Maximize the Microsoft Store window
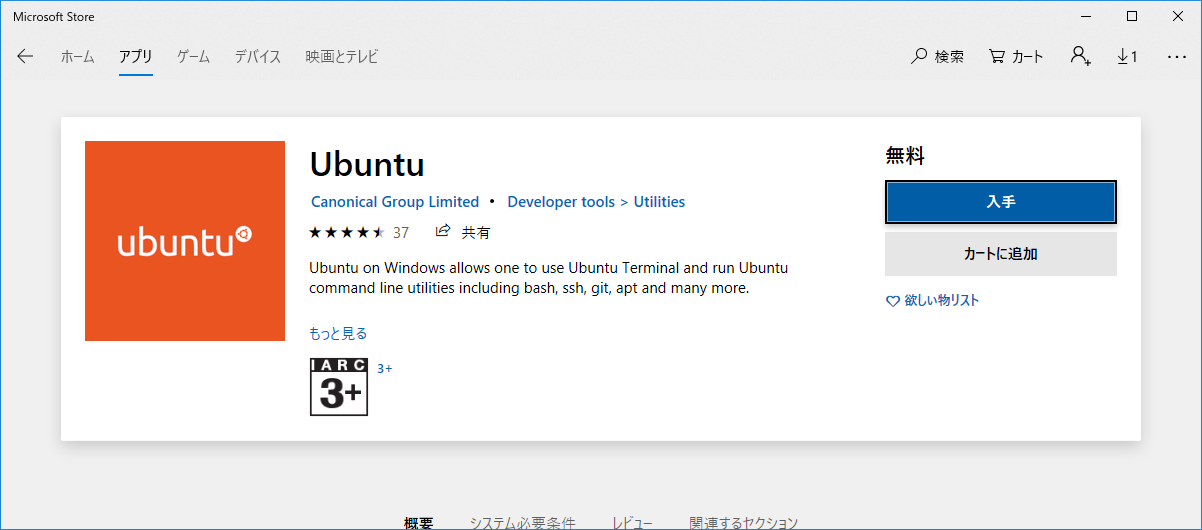Image resolution: width=1202 pixels, height=530 pixels. coord(1132,16)
